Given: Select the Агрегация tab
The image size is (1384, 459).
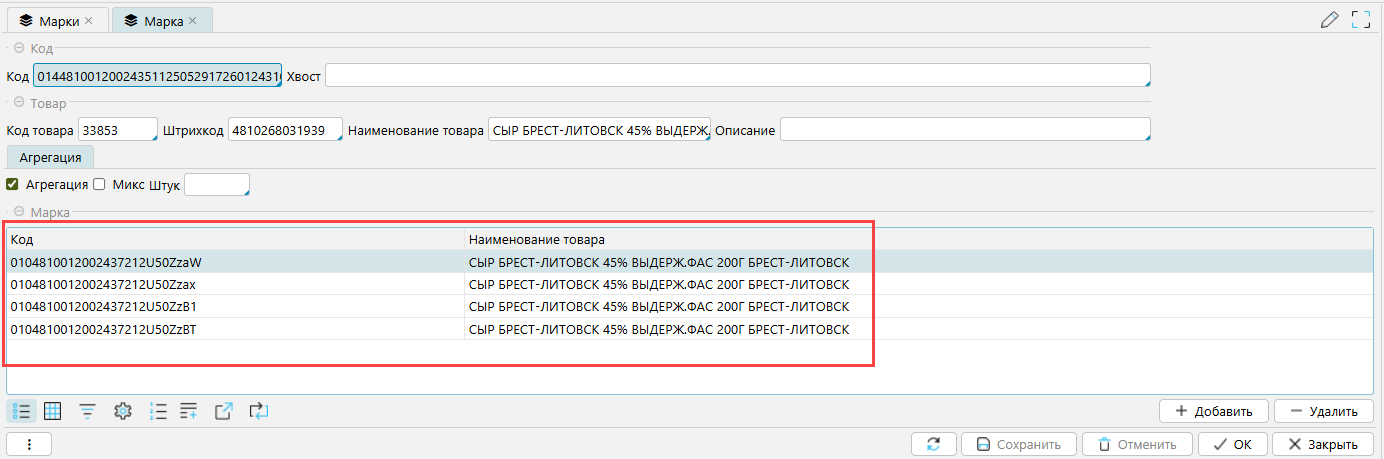Looking at the screenshot, I should [x=50, y=157].
